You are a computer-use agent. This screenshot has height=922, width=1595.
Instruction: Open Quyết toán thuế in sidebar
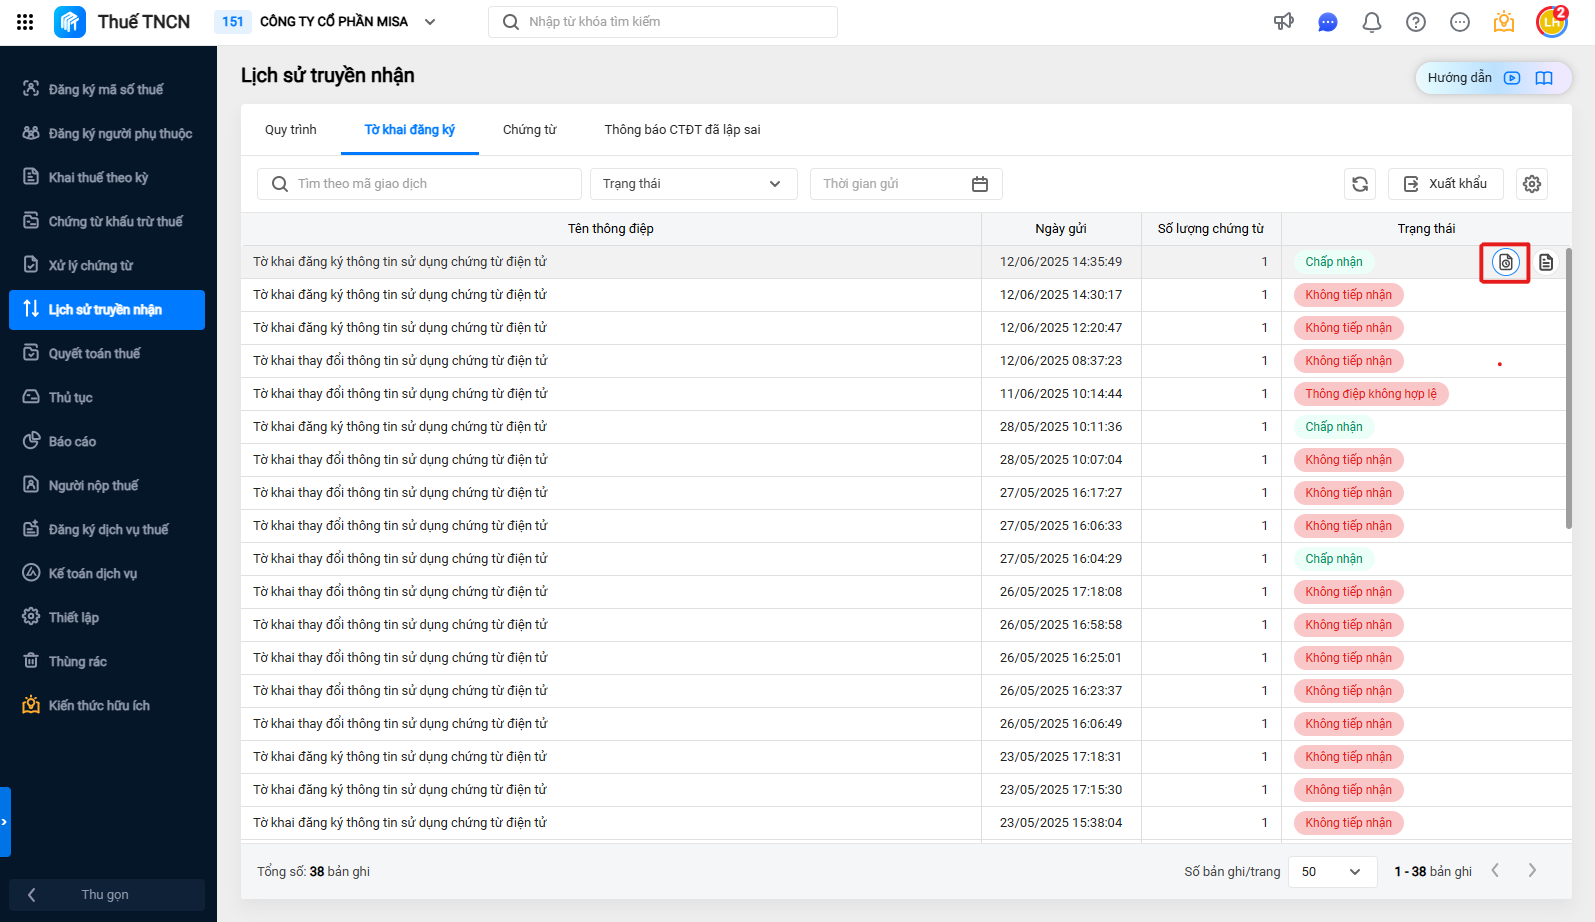click(94, 354)
